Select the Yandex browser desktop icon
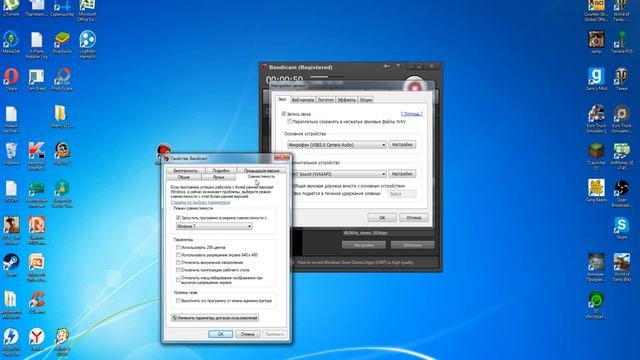 (x=36, y=340)
